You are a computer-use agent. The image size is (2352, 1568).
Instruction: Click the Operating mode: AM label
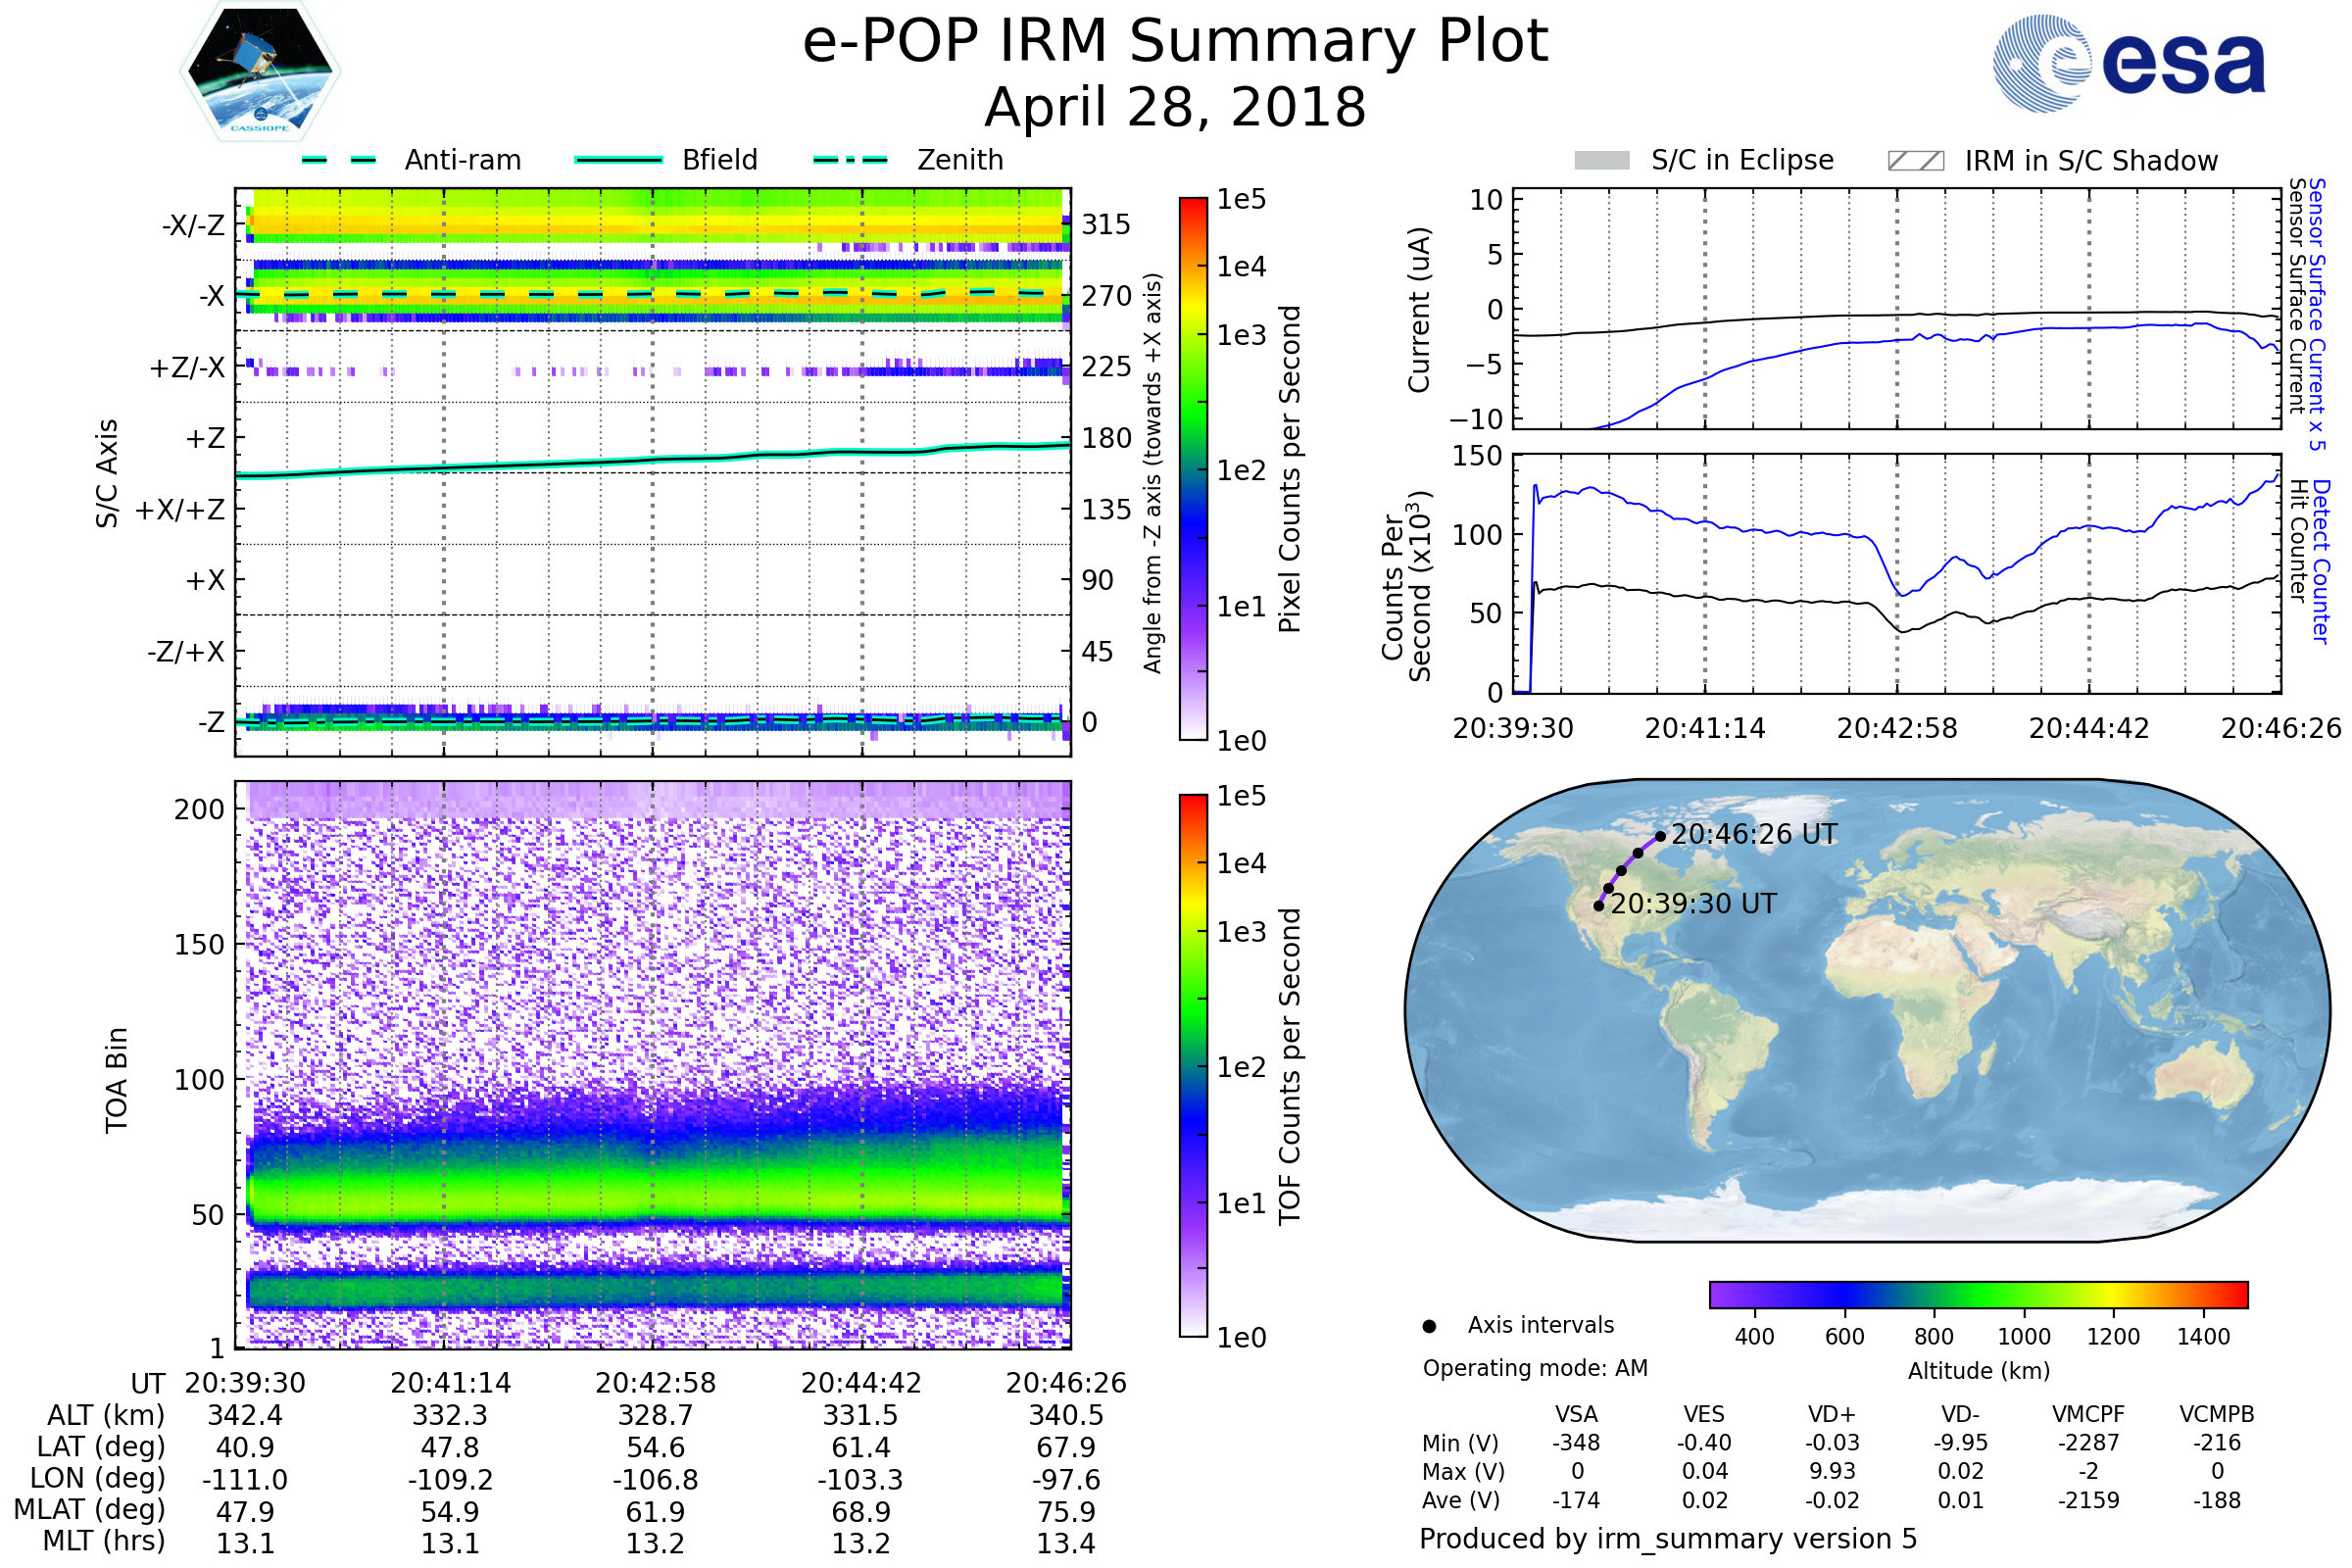(1535, 1368)
